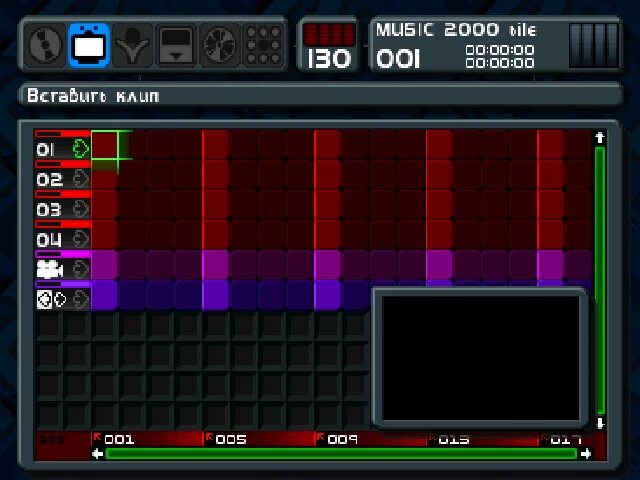The width and height of the screenshot is (640, 480).
Task: Click the magenta volume bar above camera track
Action: coord(62,254)
